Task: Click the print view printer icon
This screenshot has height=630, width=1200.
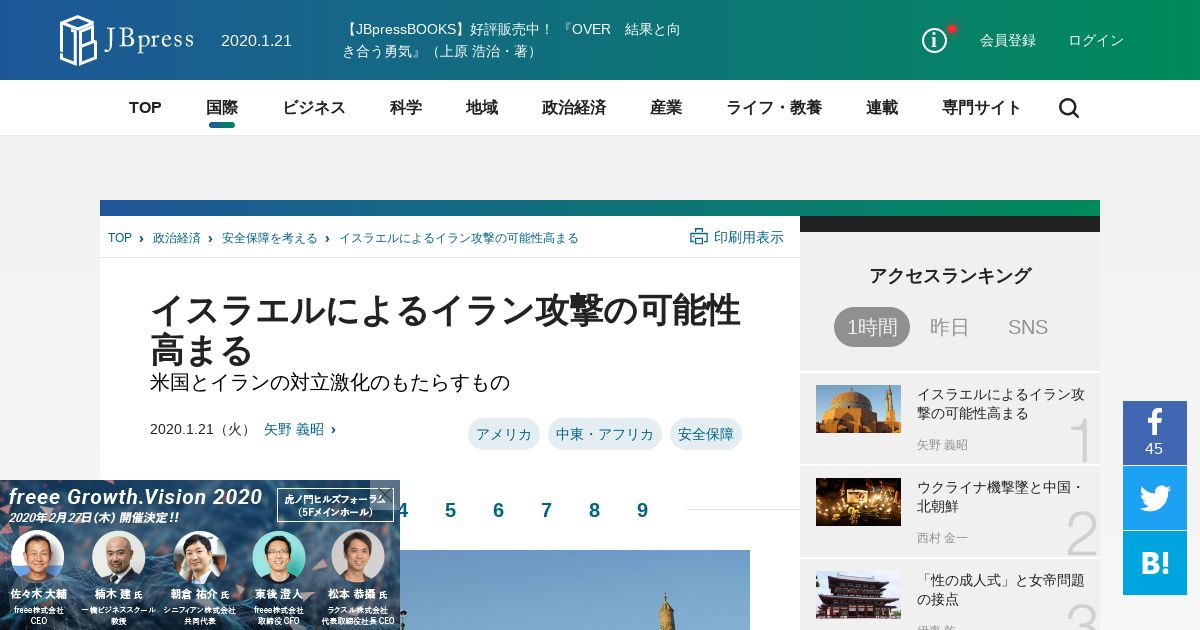Action: pyautogui.click(x=699, y=237)
